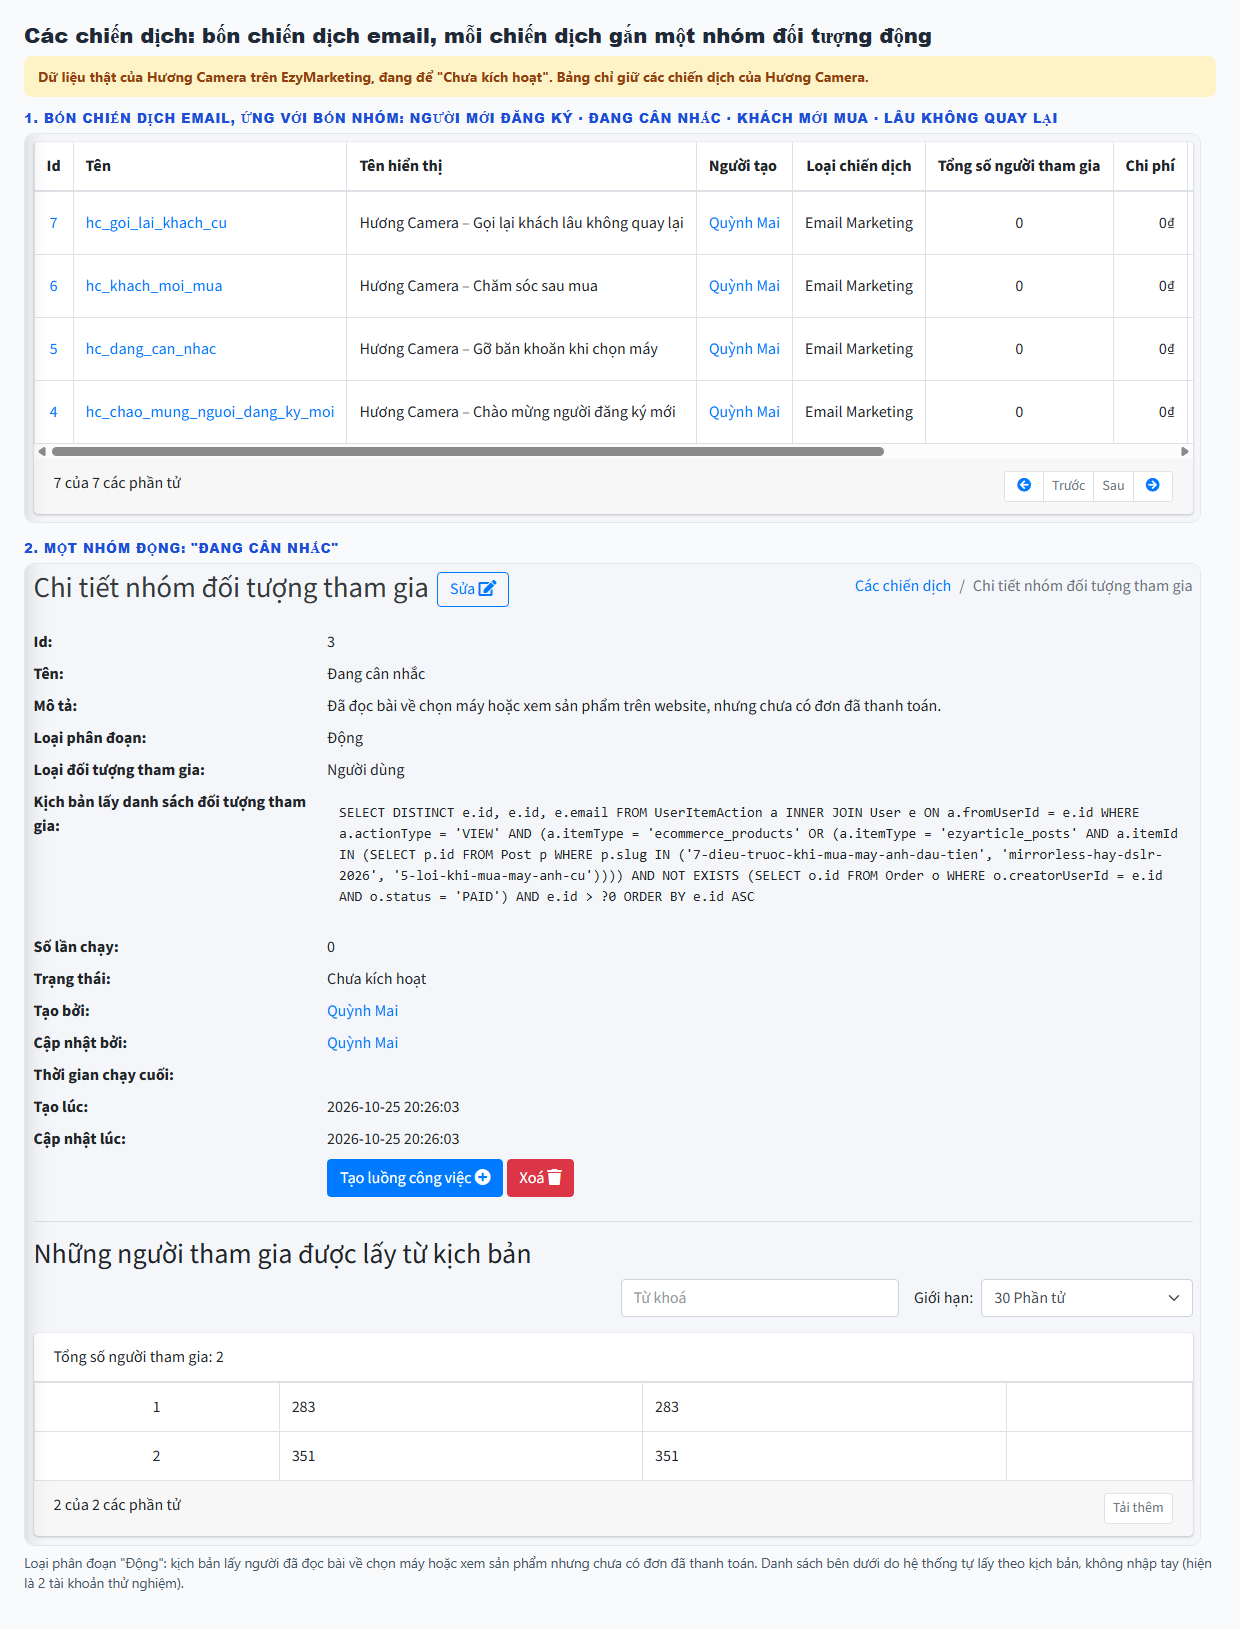Open campaign hc_dang_can_nhac link
This screenshot has width=1240, height=1629.
click(151, 349)
